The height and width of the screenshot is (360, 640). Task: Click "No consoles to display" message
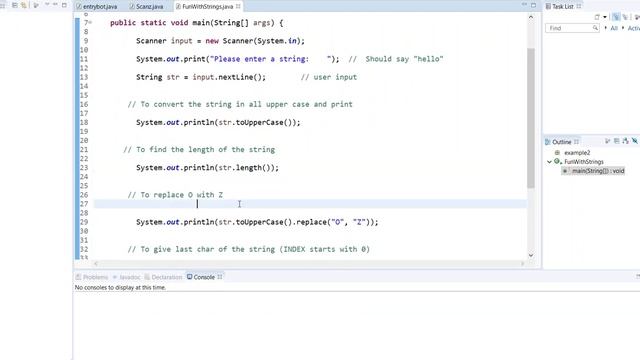tap(120, 288)
